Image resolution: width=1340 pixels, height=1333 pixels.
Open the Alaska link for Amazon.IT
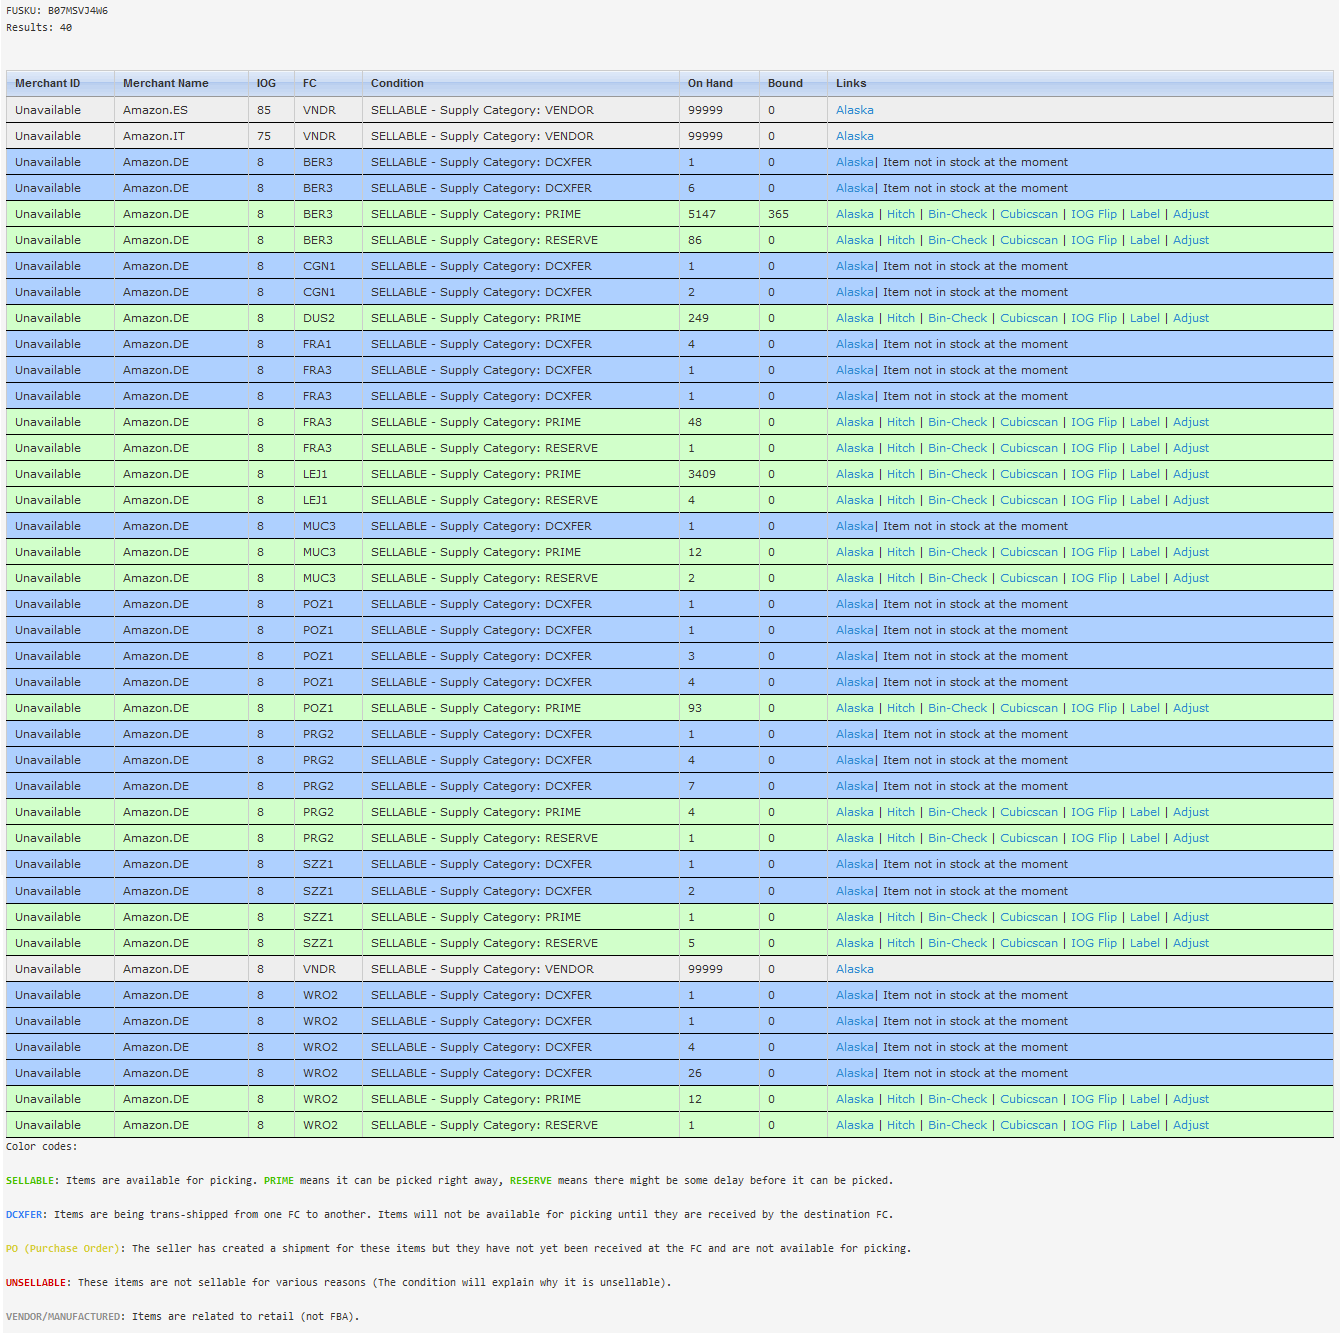coord(854,136)
